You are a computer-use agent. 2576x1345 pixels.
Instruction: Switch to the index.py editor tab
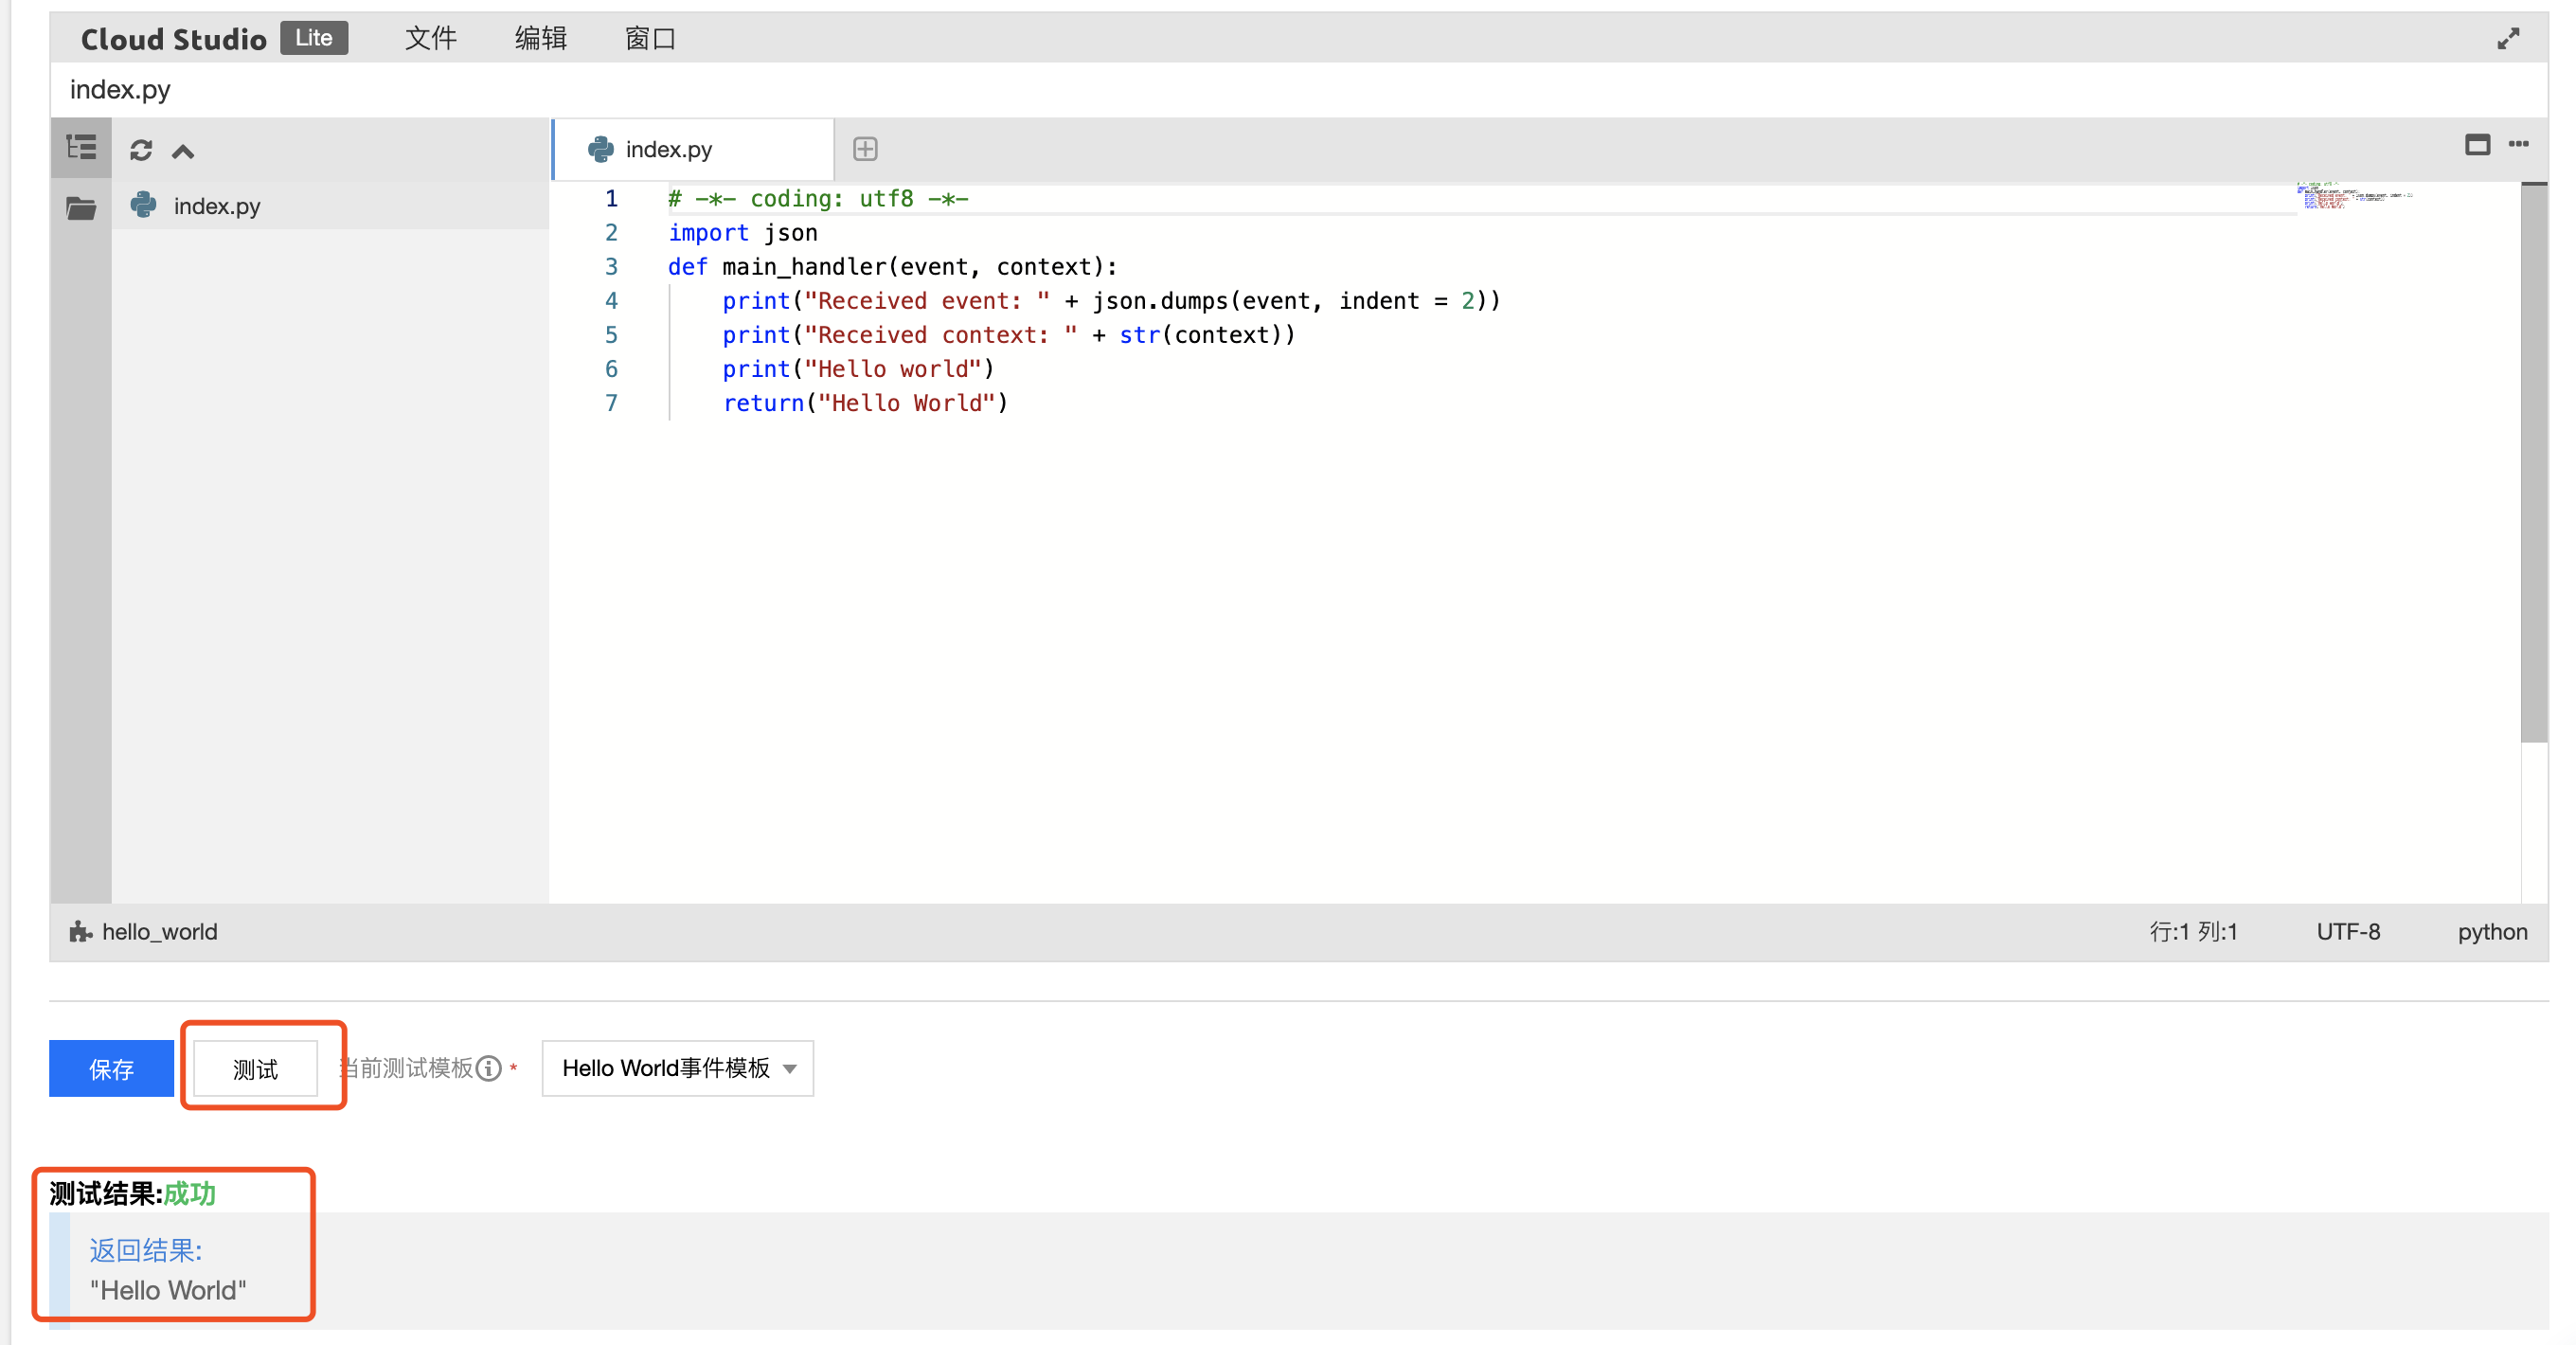(668, 148)
